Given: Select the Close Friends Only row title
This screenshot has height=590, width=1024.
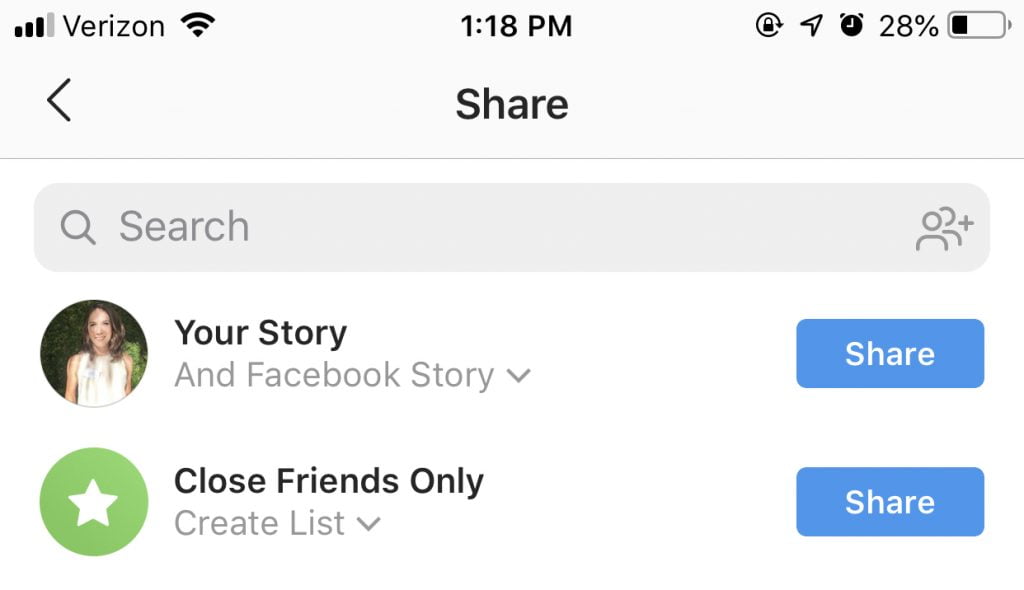Looking at the screenshot, I should [329, 481].
